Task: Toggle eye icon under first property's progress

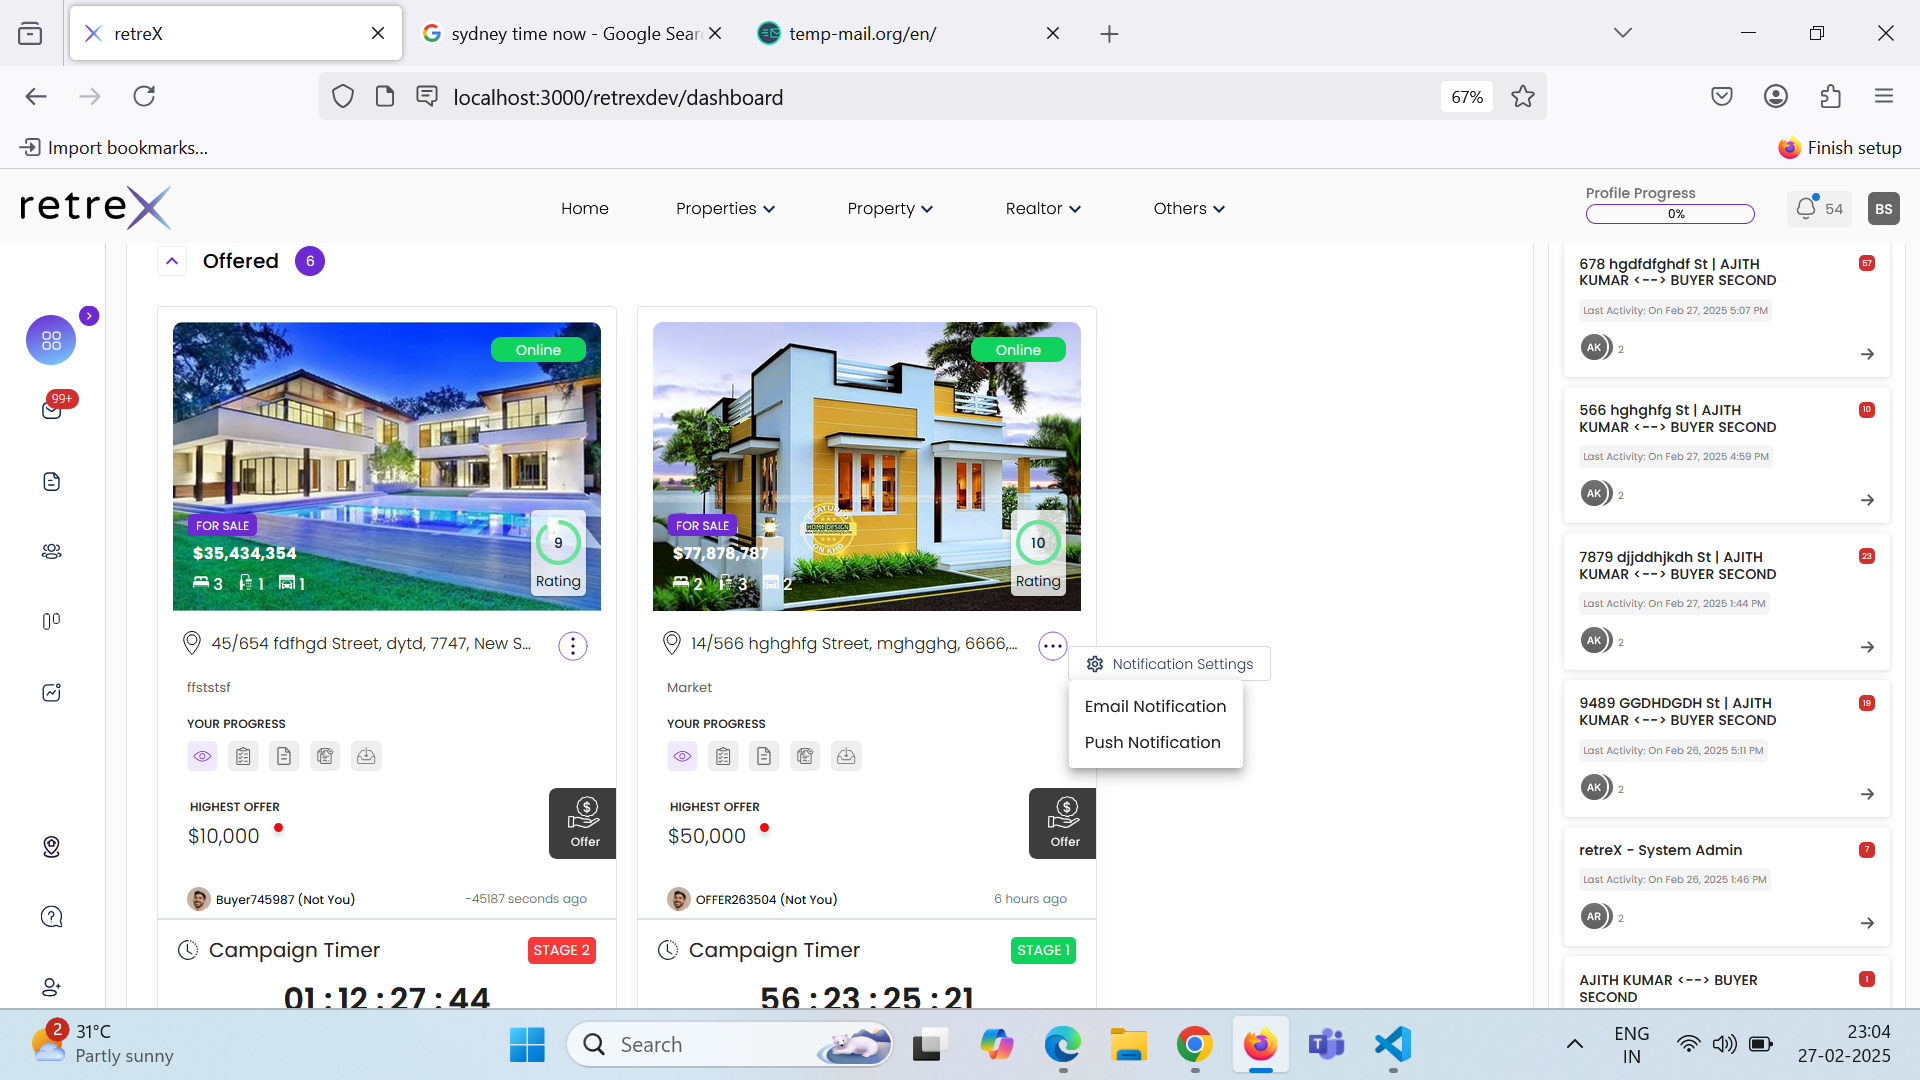Action: [202, 757]
